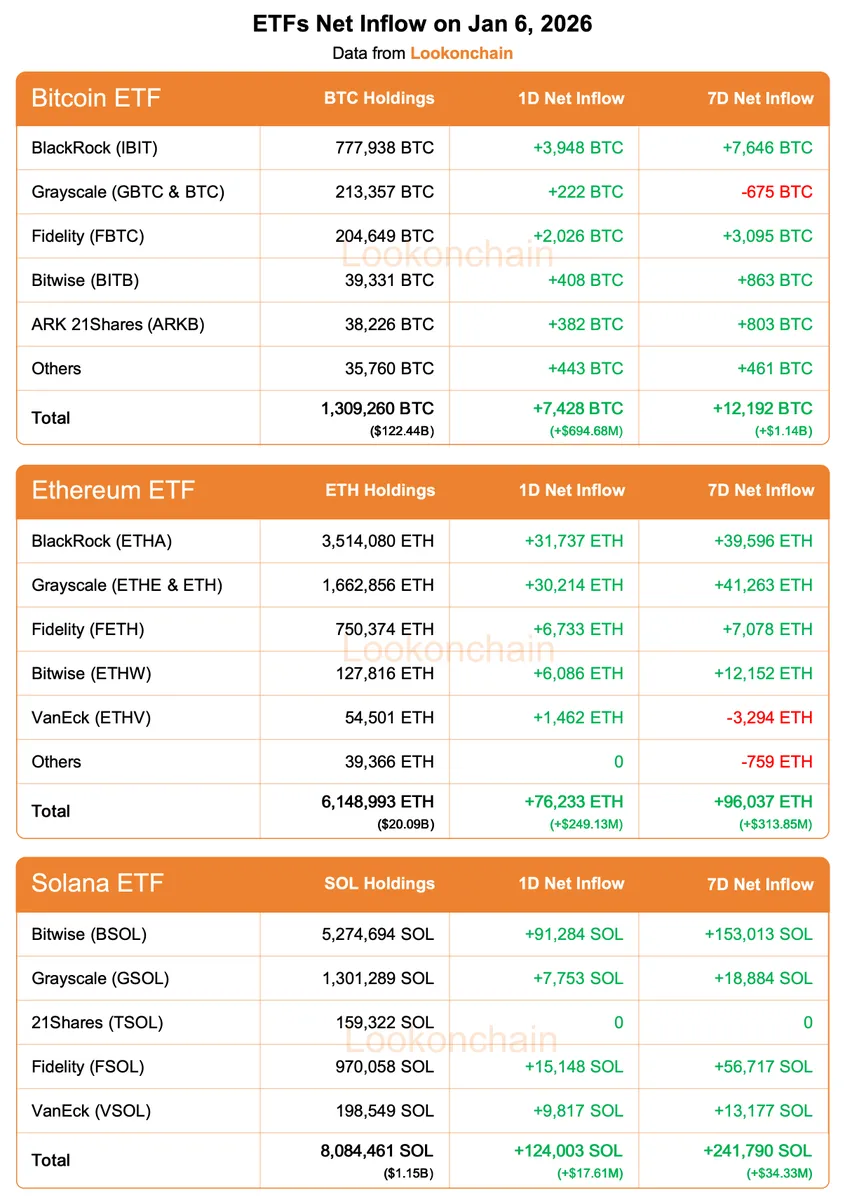
Task: Select the Fidelity (FBTC) row label
Action: pyautogui.click(x=88, y=236)
